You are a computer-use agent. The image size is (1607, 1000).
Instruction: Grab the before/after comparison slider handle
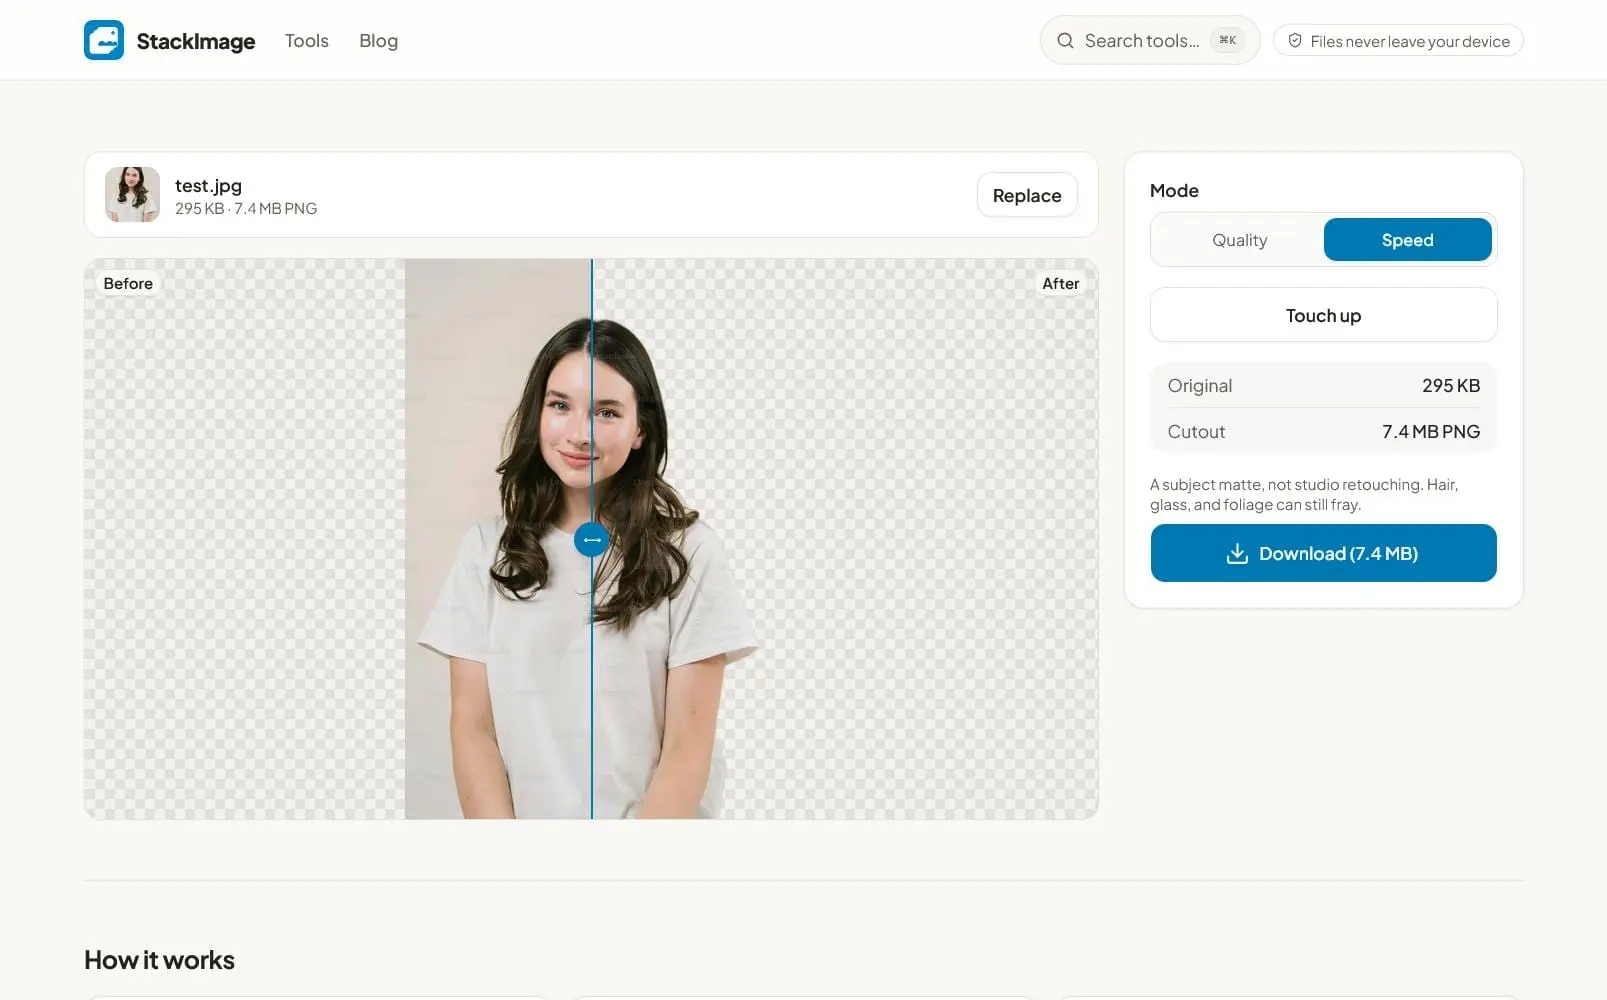(592, 540)
